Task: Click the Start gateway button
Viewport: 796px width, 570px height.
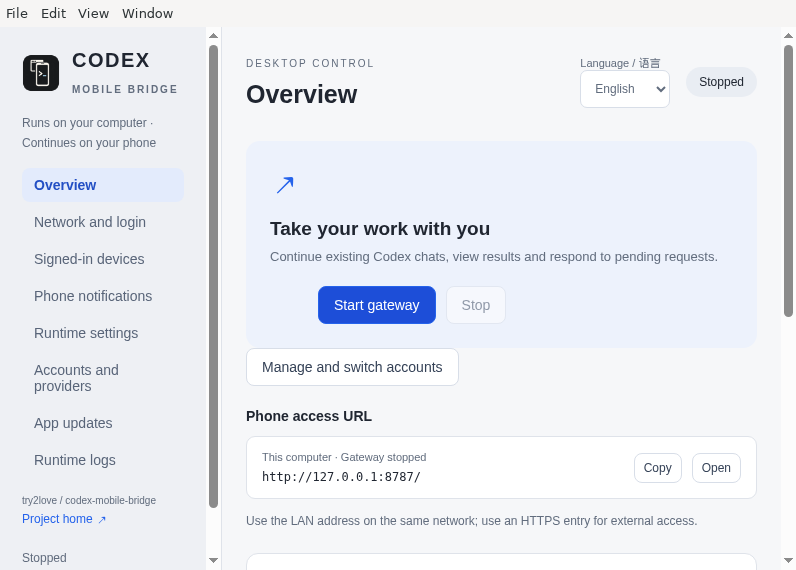Action: click(377, 305)
